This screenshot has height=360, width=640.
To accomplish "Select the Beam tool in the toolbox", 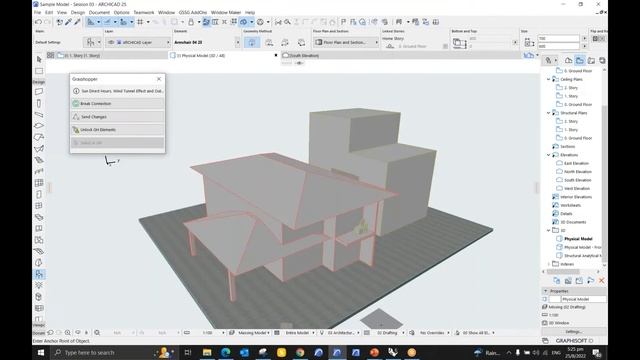I will (x=39, y=115).
